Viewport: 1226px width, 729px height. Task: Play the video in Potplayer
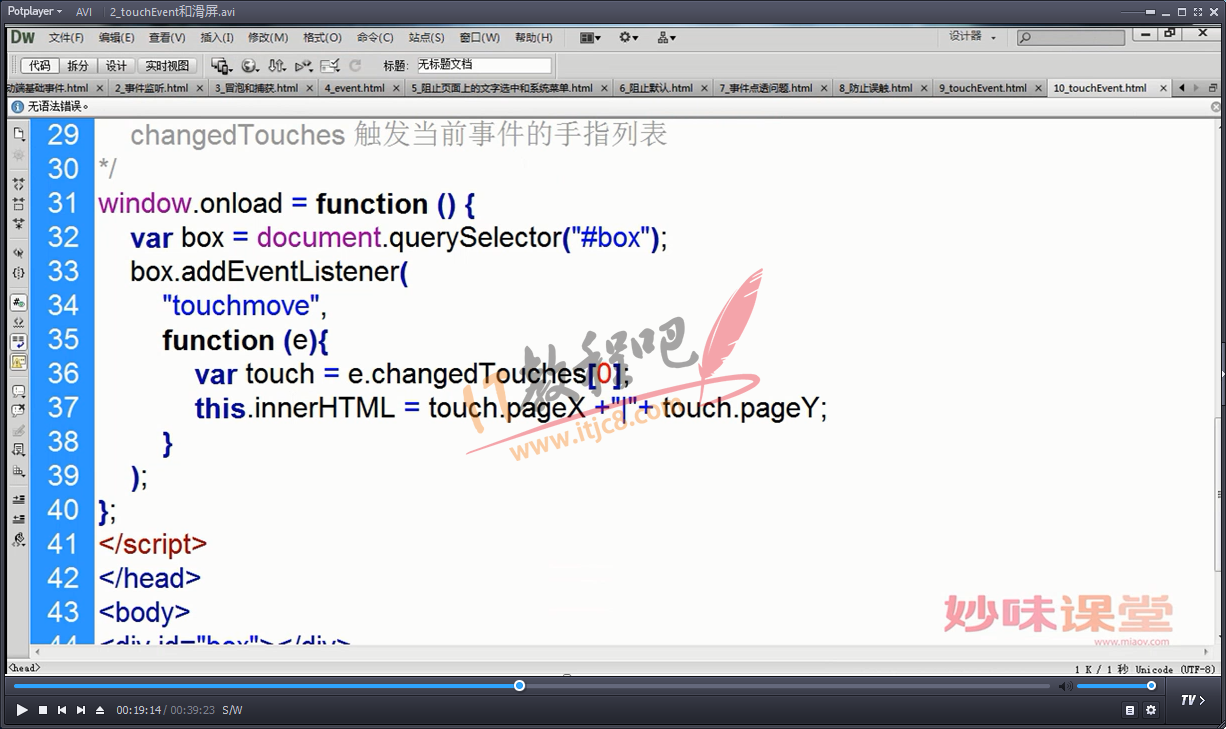pyautogui.click(x=22, y=710)
